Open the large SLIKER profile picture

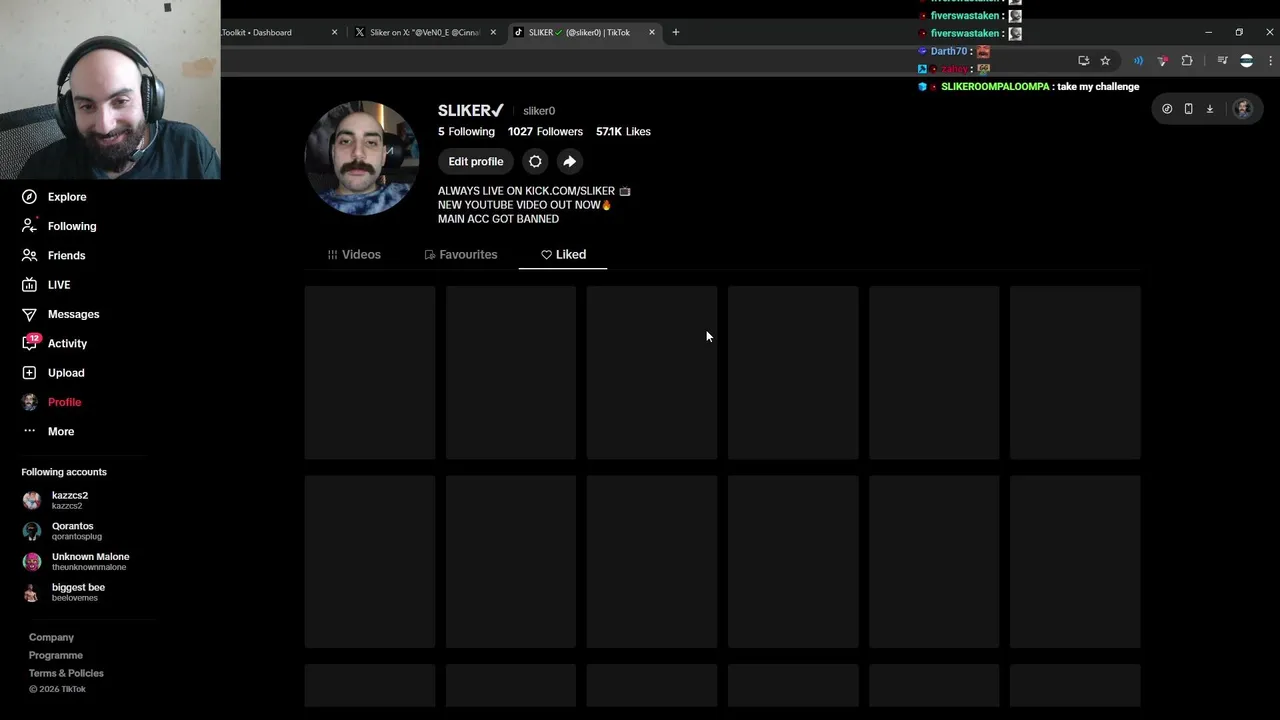[362, 158]
